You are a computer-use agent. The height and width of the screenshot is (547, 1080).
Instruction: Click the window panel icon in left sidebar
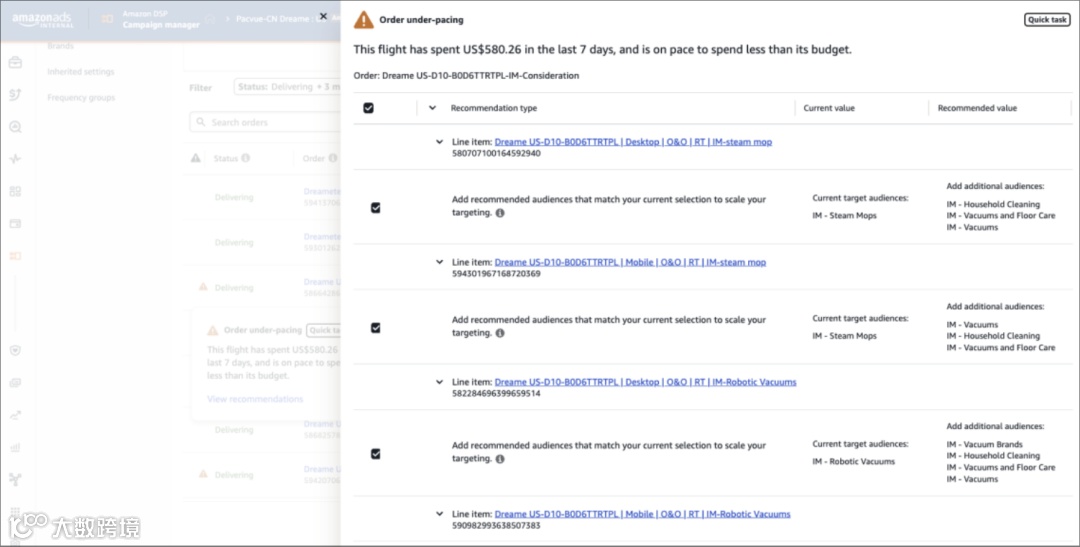(x=15, y=223)
